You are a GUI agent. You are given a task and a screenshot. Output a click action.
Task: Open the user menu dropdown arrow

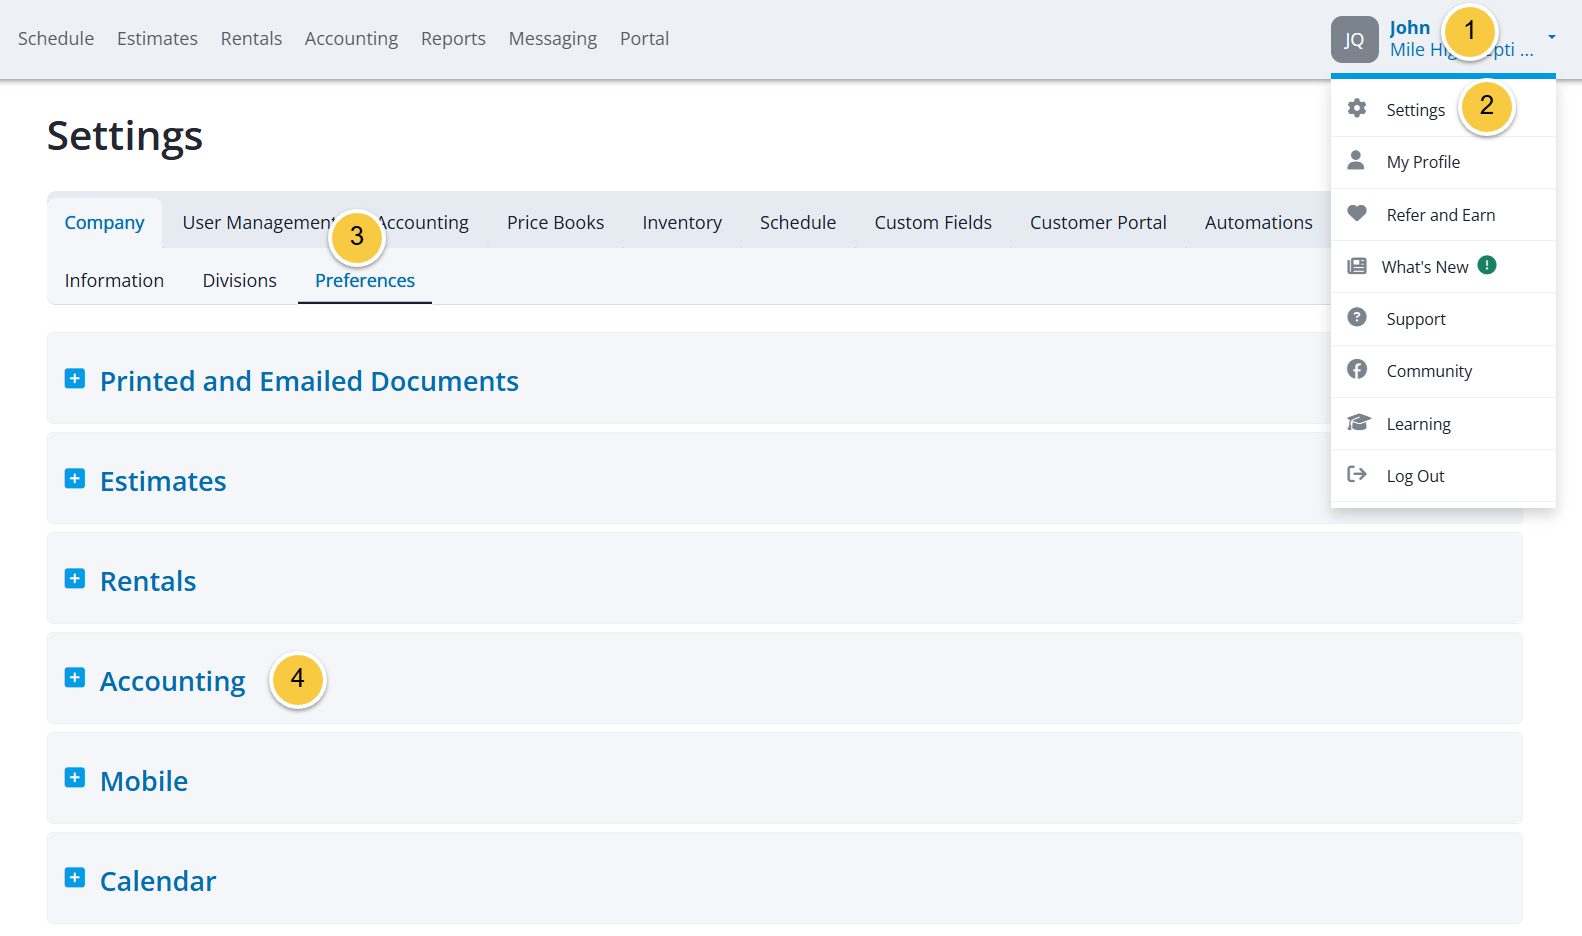coord(1552,37)
